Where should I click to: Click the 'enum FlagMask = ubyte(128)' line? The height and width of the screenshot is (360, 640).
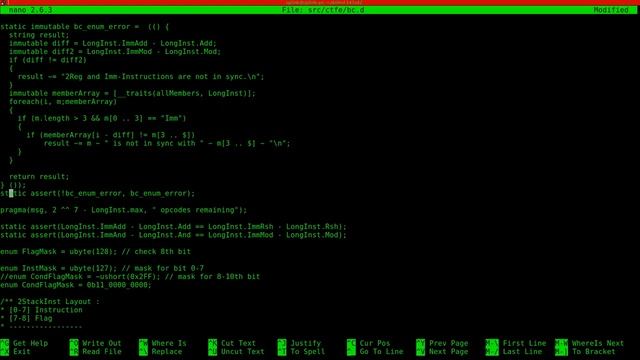pos(95,252)
